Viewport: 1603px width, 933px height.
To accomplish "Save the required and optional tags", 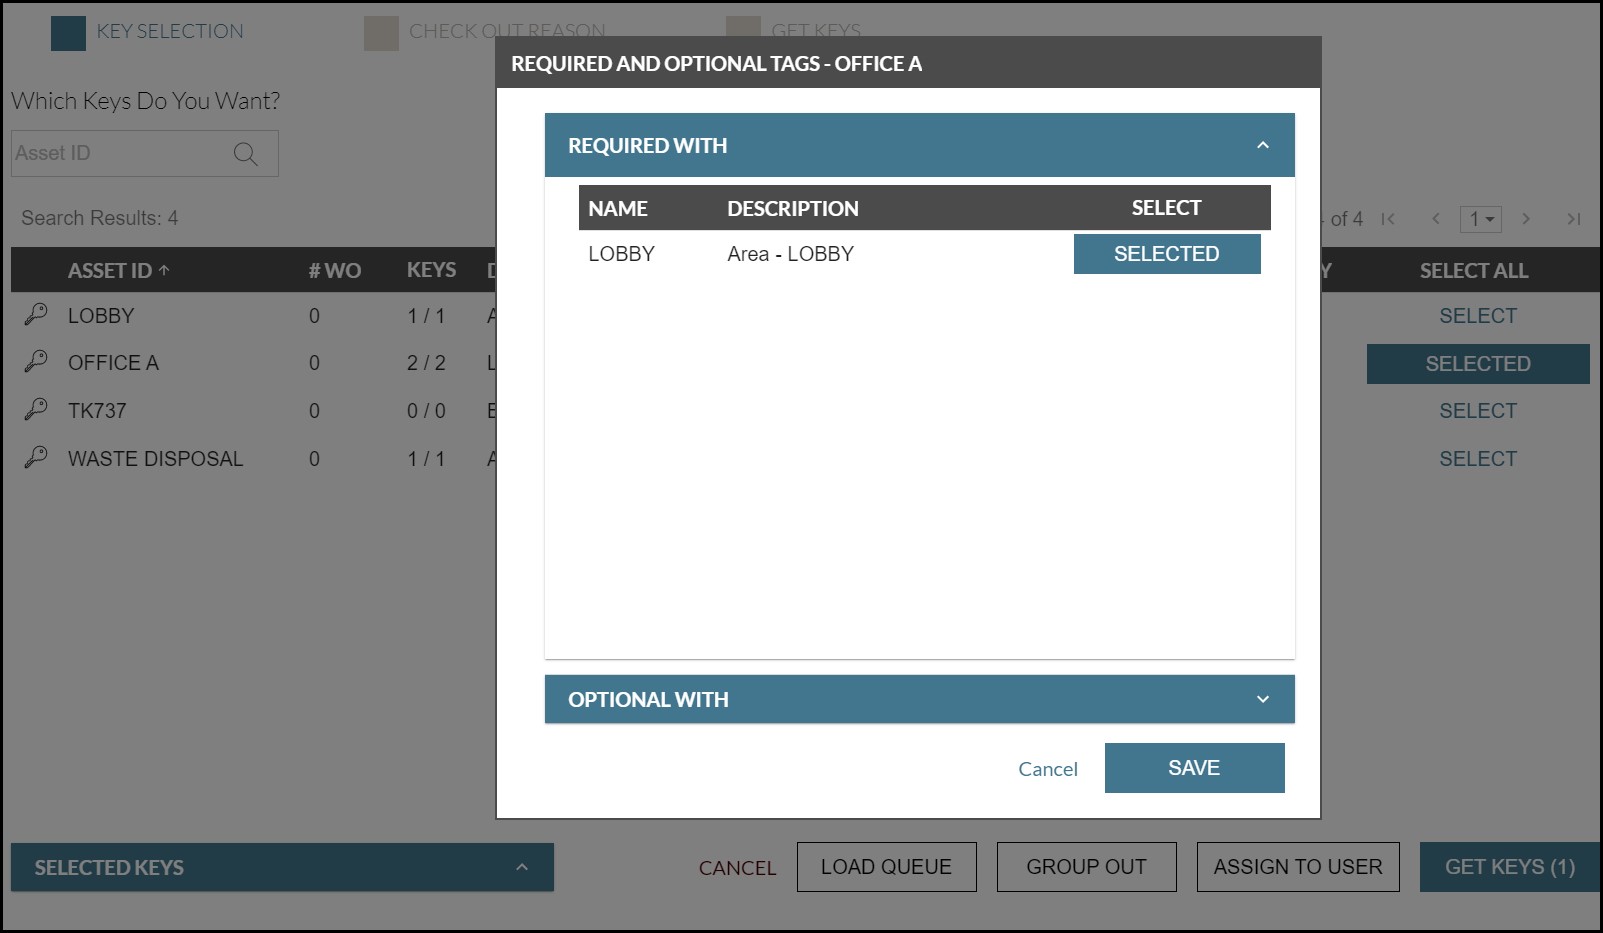I will 1194,768.
